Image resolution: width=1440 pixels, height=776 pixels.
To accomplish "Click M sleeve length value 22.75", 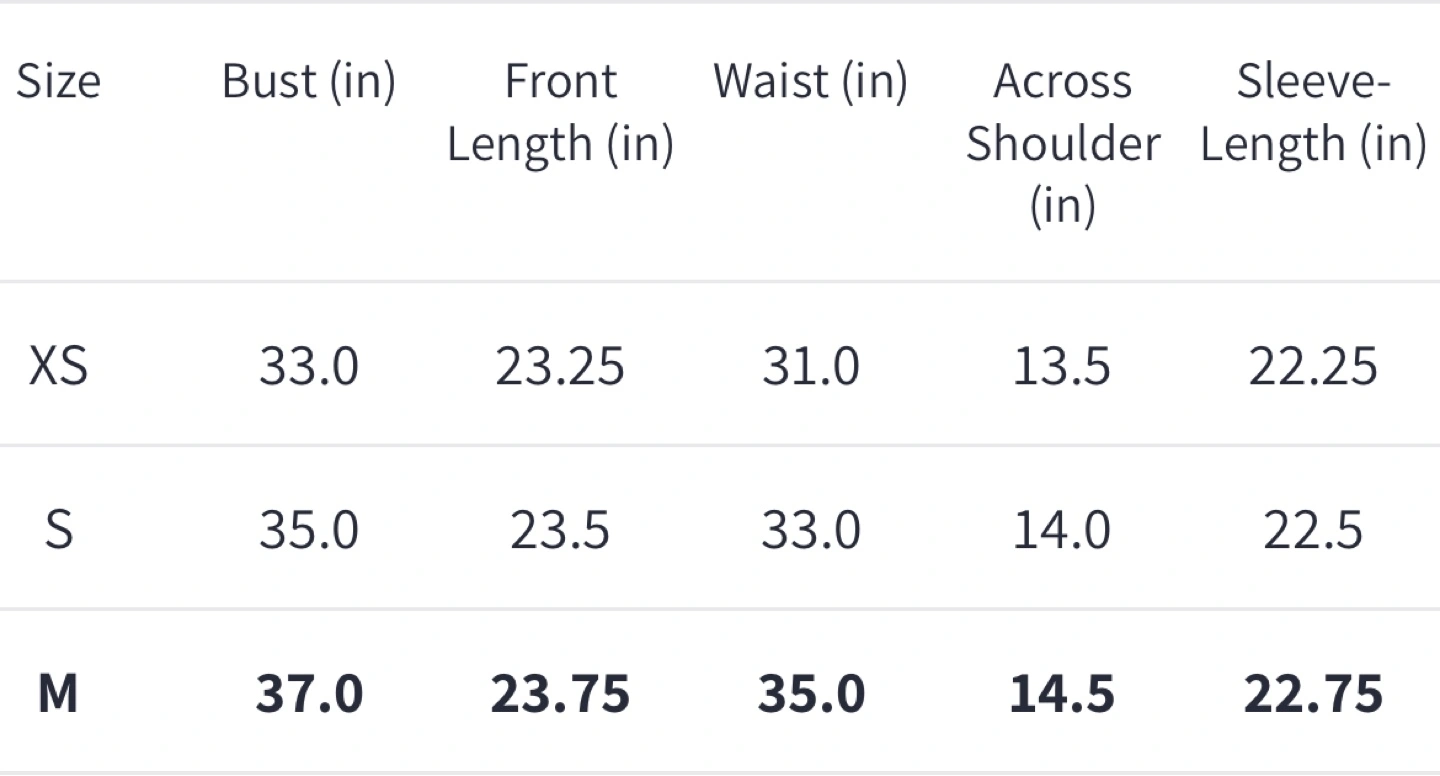I will pyautogui.click(x=1313, y=693).
